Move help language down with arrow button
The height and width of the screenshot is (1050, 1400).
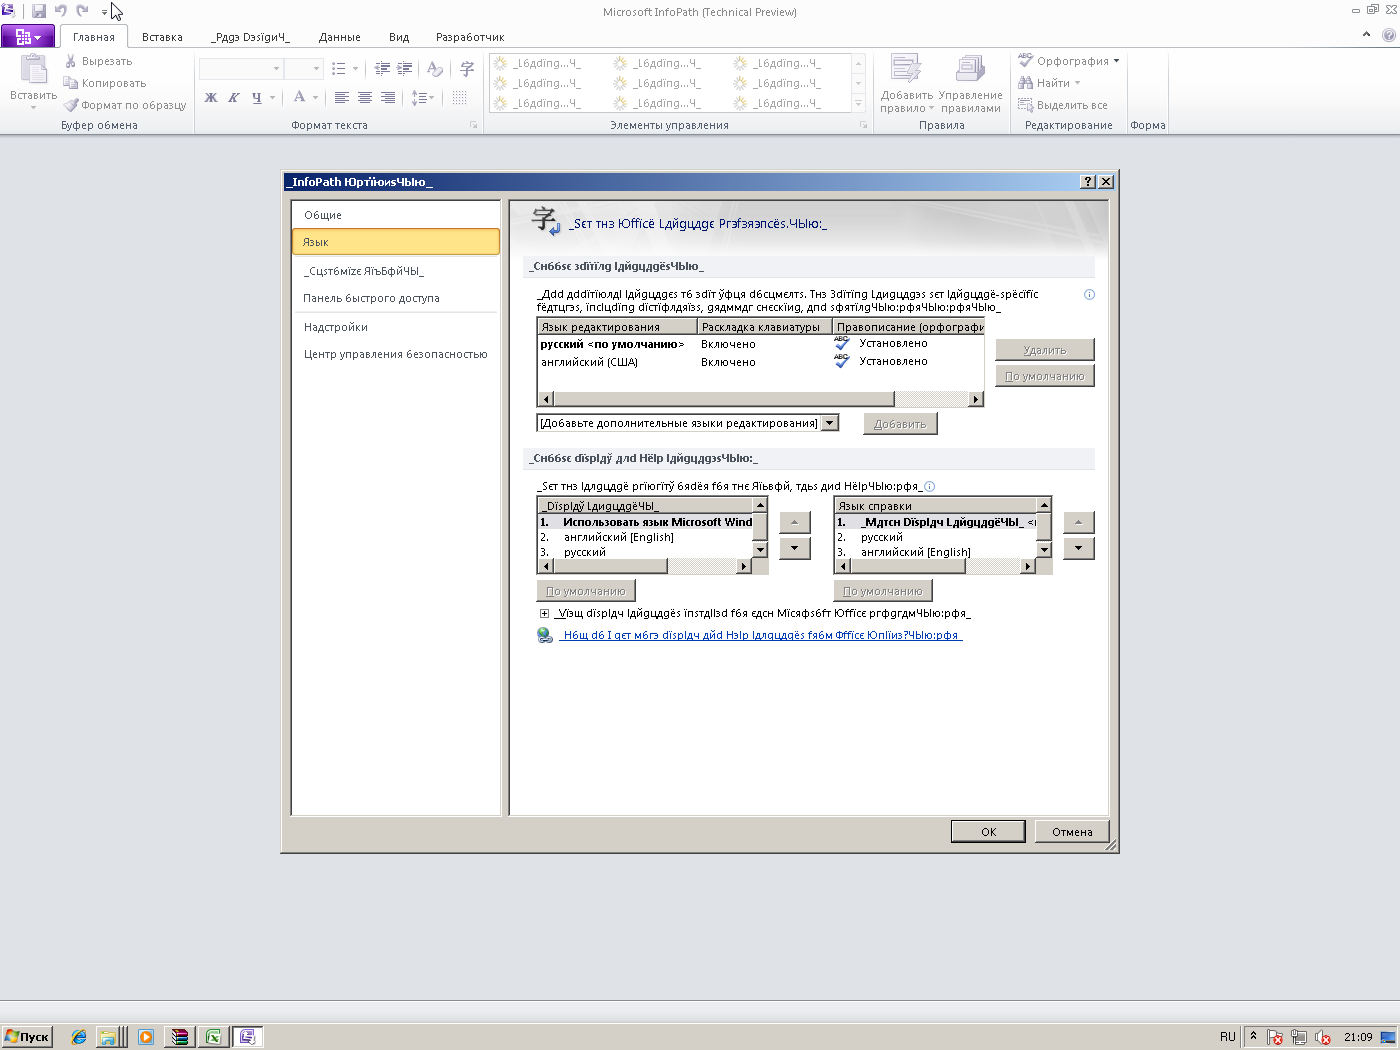pos(1078,548)
